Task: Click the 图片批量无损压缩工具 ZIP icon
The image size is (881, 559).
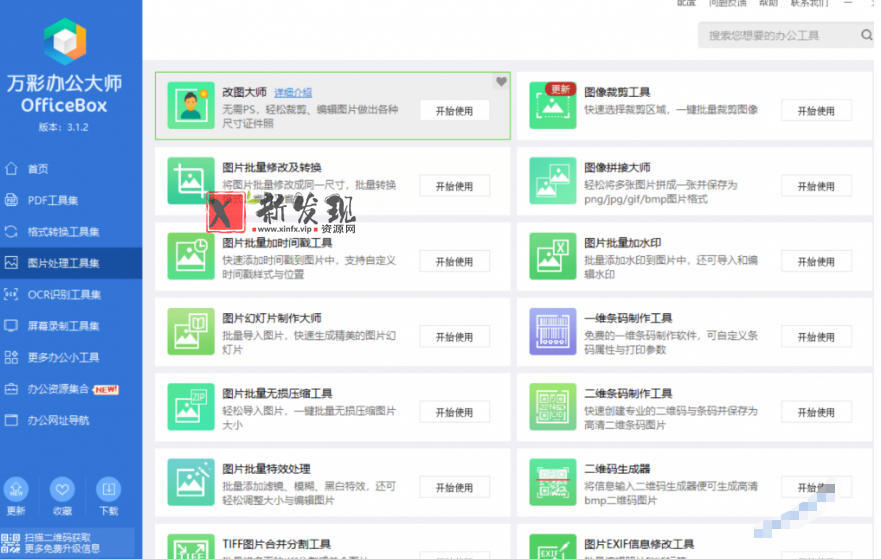Action: click(x=190, y=407)
